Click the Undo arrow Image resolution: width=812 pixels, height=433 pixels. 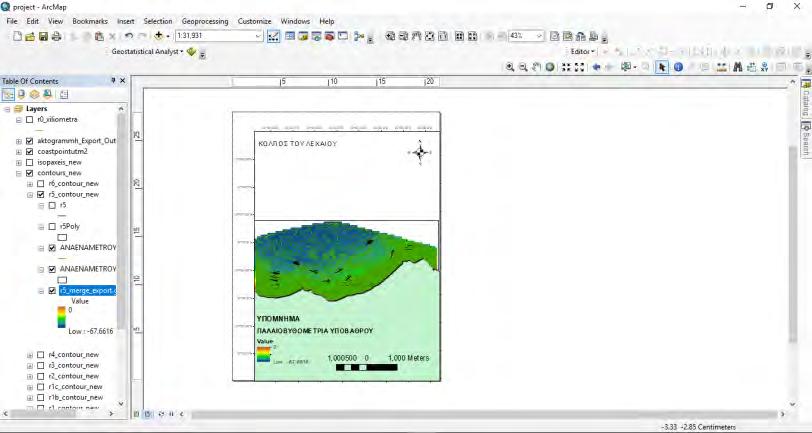(129, 36)
